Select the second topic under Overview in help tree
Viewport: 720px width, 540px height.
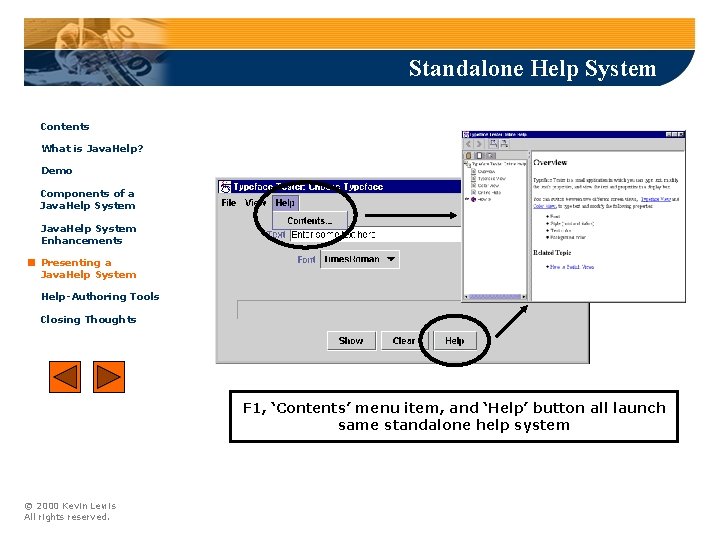tap(491, 178)
